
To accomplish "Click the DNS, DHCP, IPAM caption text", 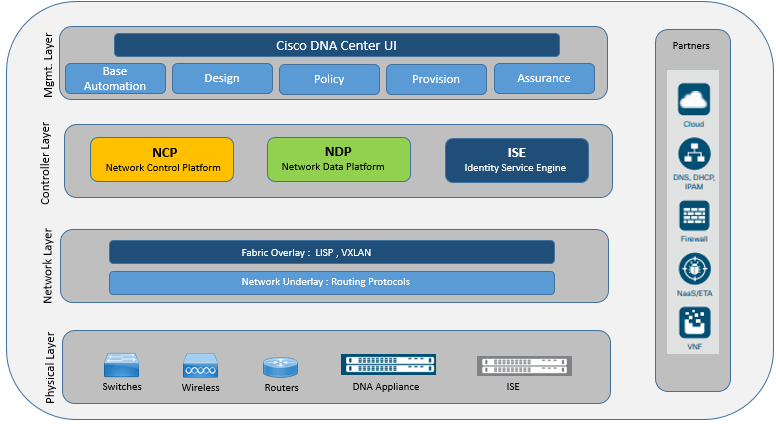I will (x=694, y=182).
